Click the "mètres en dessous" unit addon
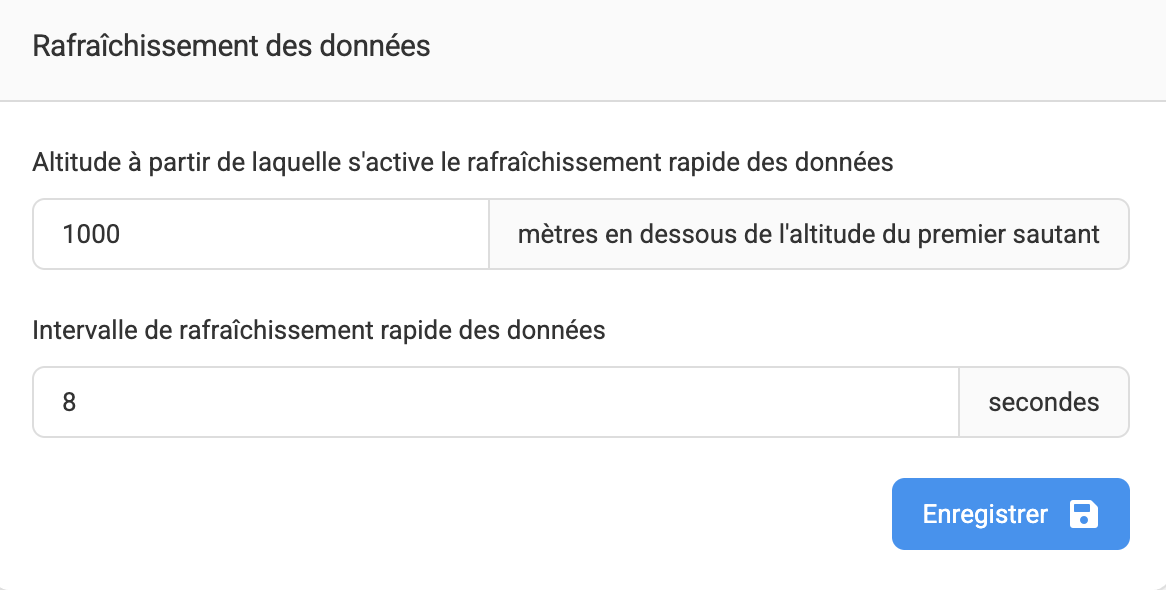1166x590 pixels. pyautogui.click(x=808, y=235)
